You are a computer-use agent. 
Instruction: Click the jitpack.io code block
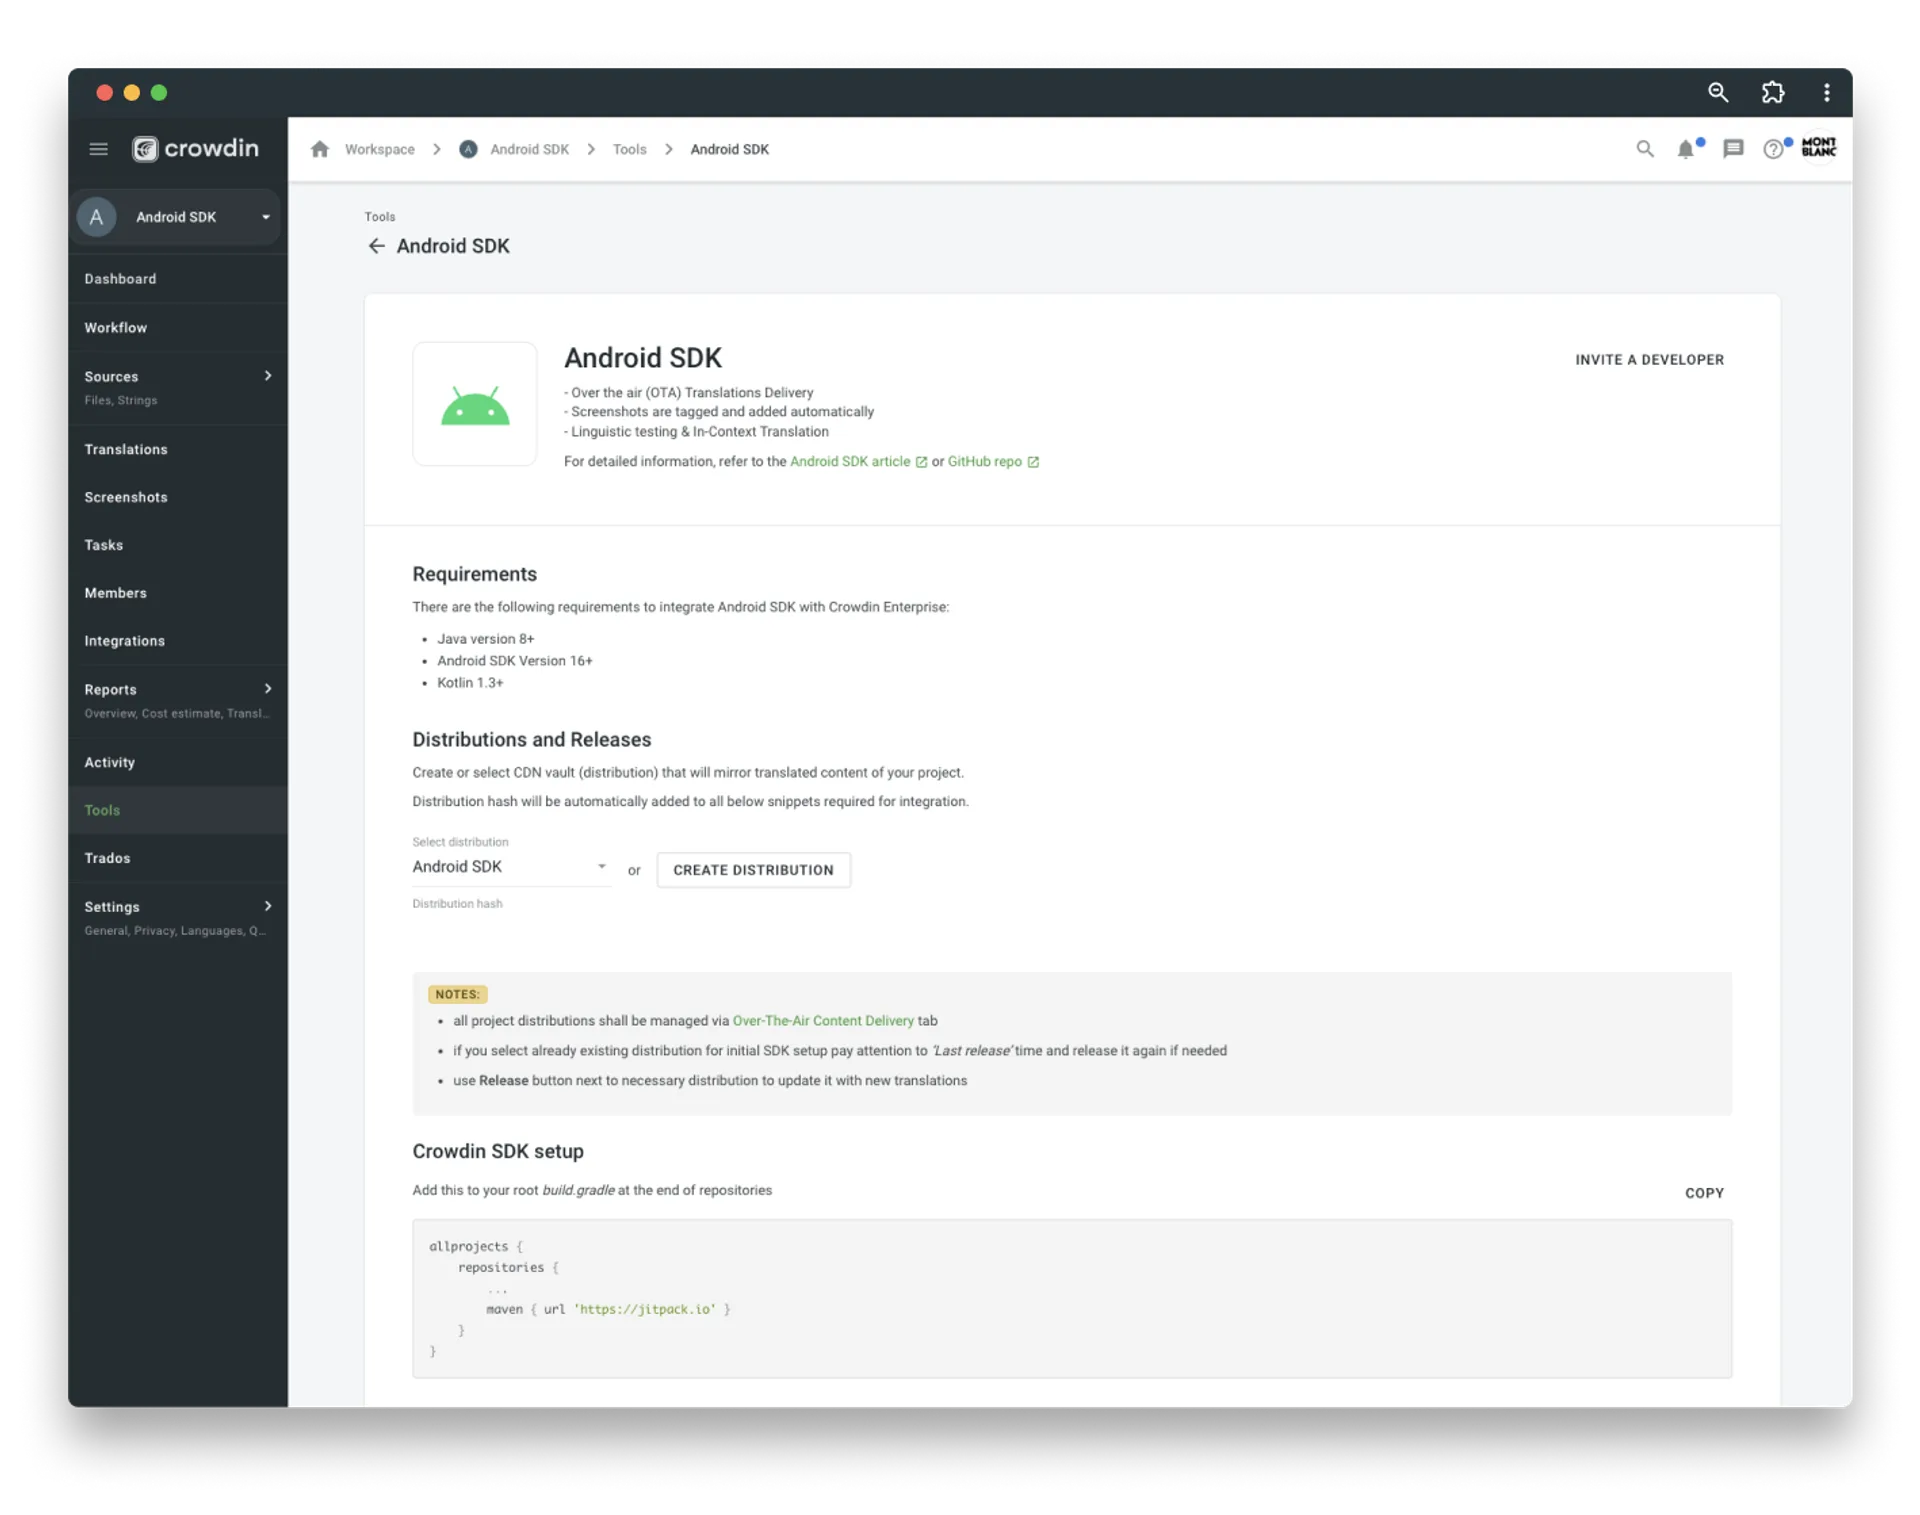click(1072, 1298)
